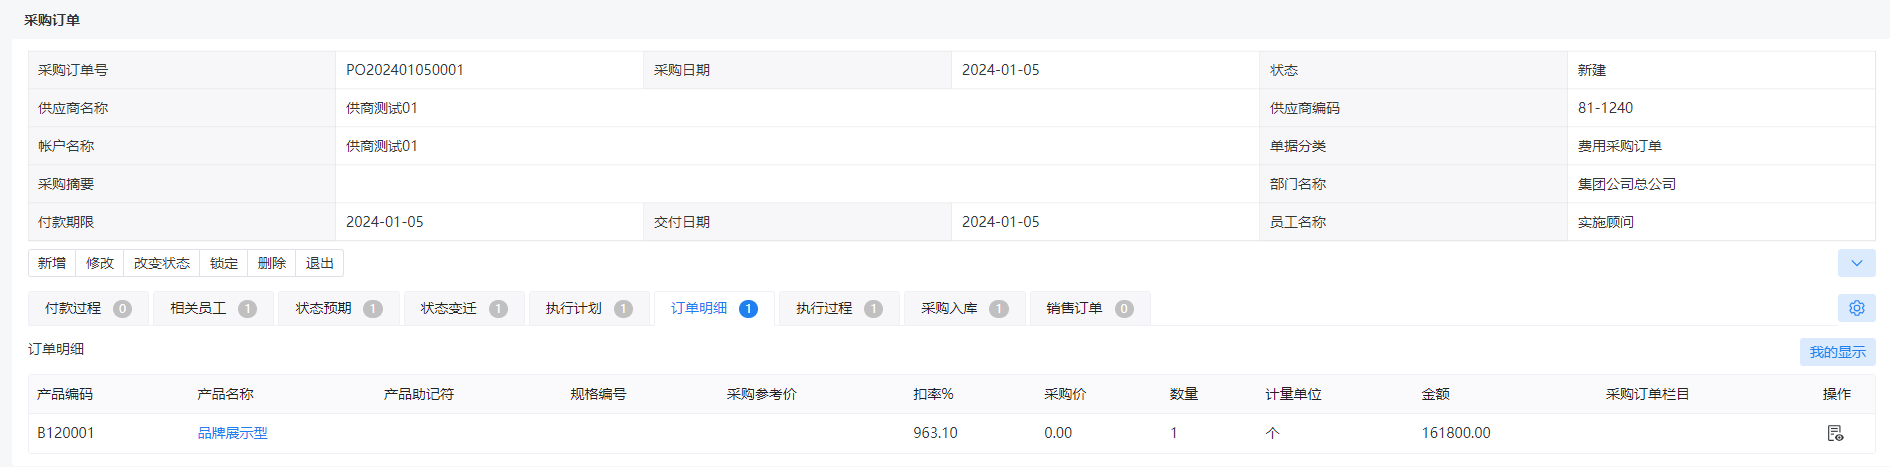The height and width of the screenshot is (467, 1890).
Task: Open the 相关员工 tab
Action: (213, 308)
